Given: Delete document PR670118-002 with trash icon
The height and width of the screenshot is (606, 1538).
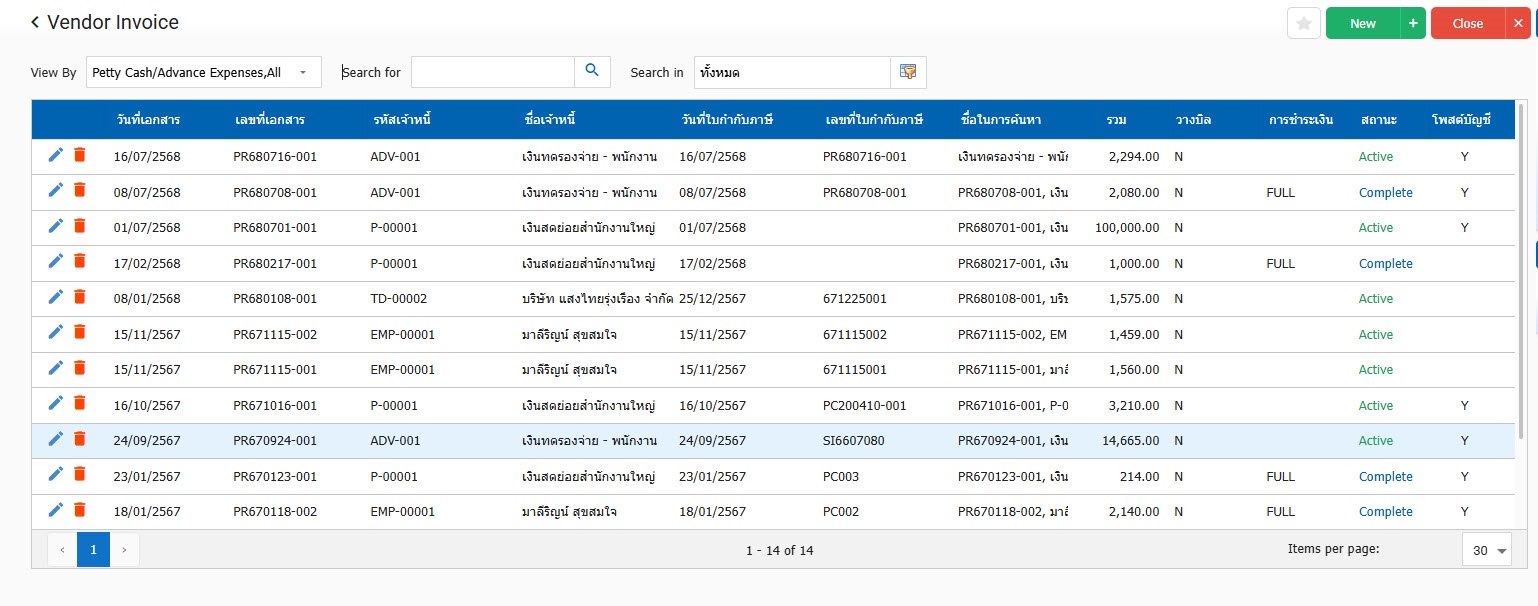Looking at the screenshot, I should pos(80,510).
